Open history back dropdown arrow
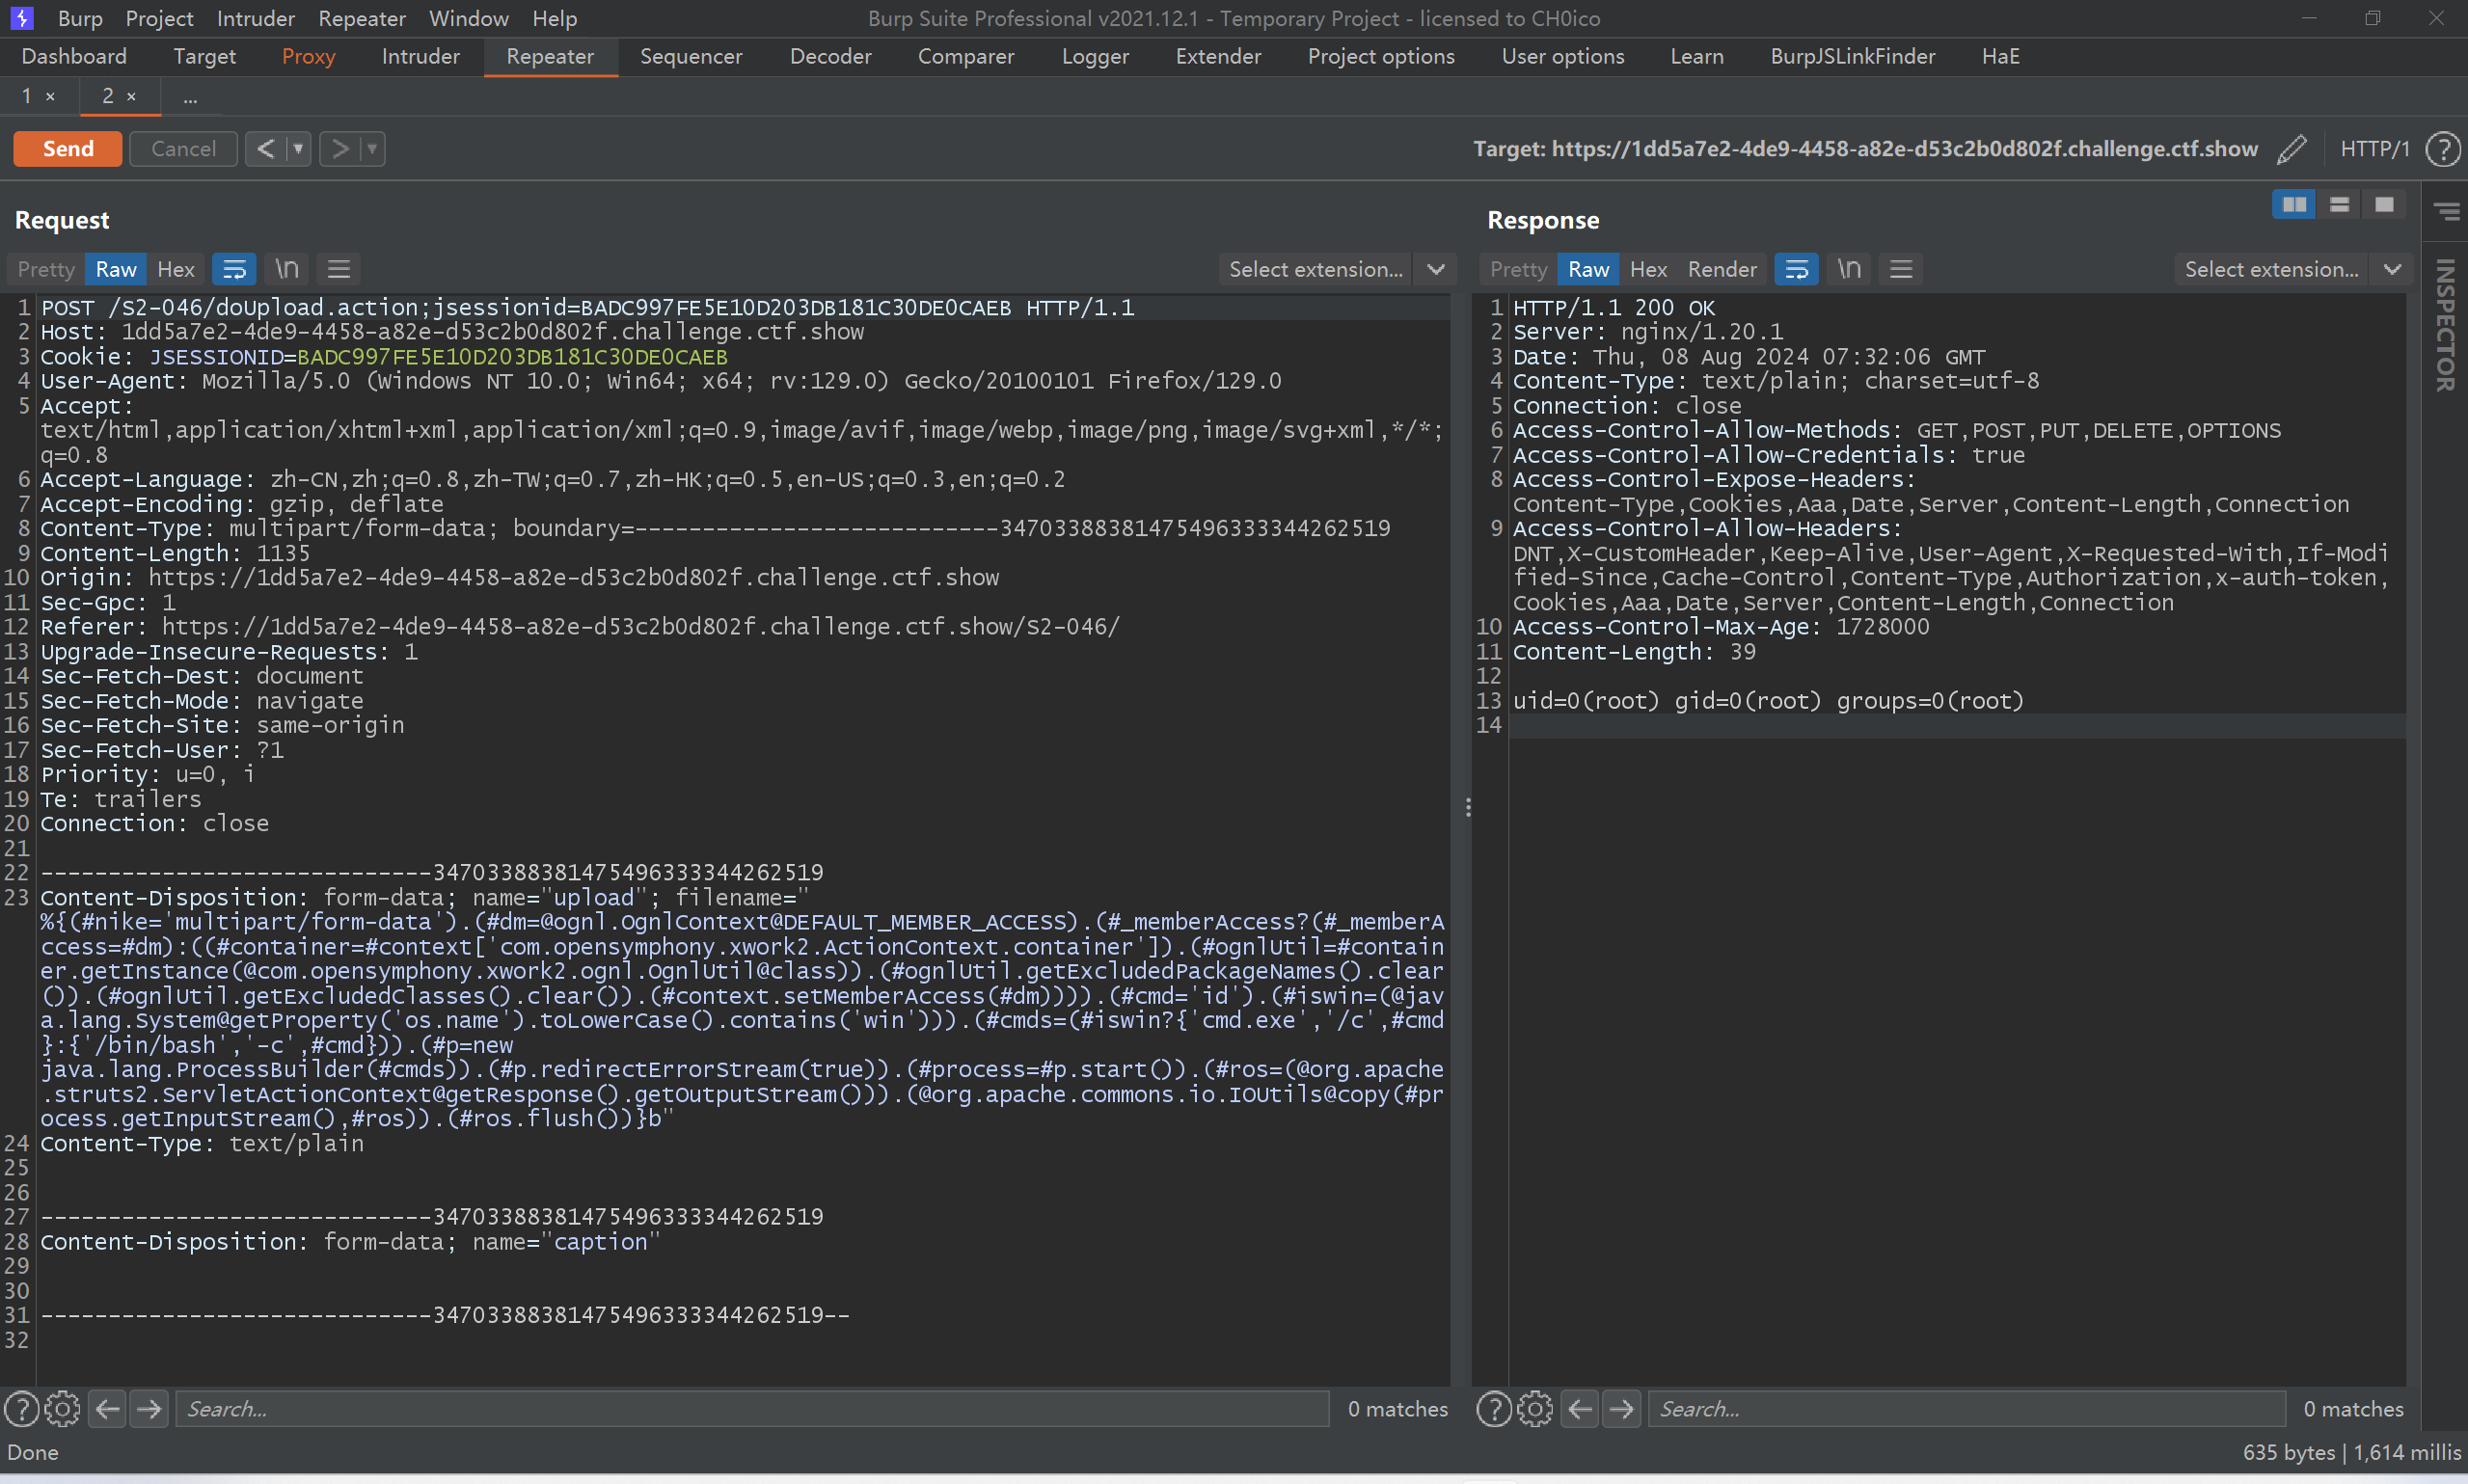This screenshot has width=2468, height=1484. (x=298, y=149)
